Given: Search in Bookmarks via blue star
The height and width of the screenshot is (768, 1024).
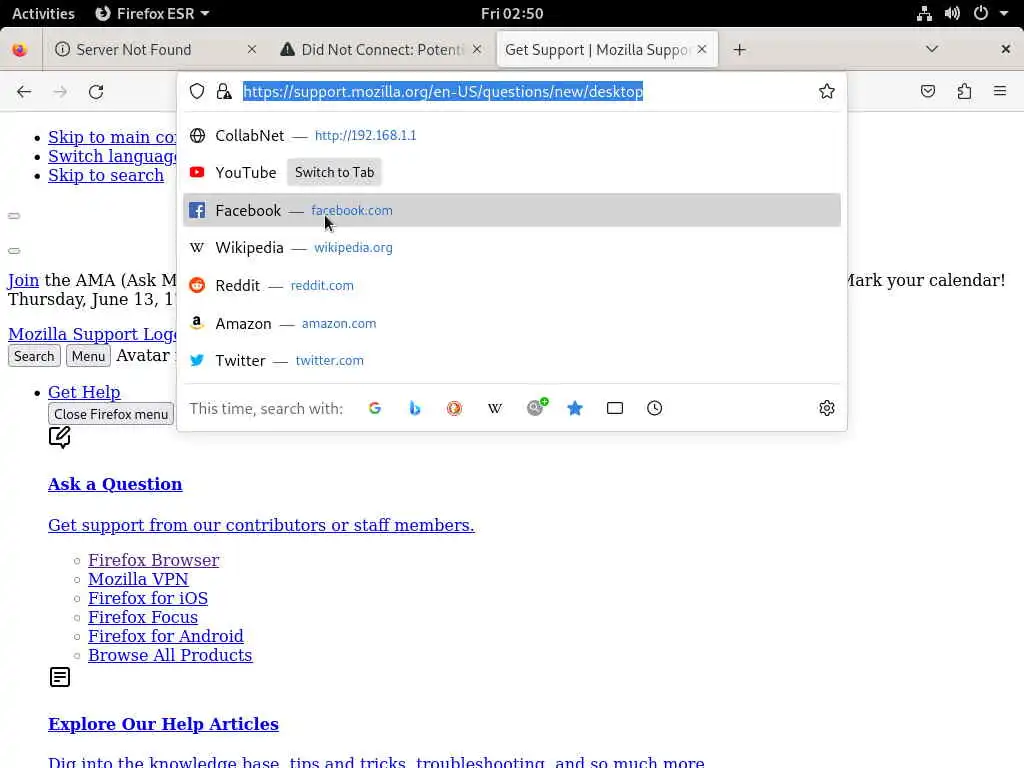Looking at the screenshot, I should (x=575, y=408).
